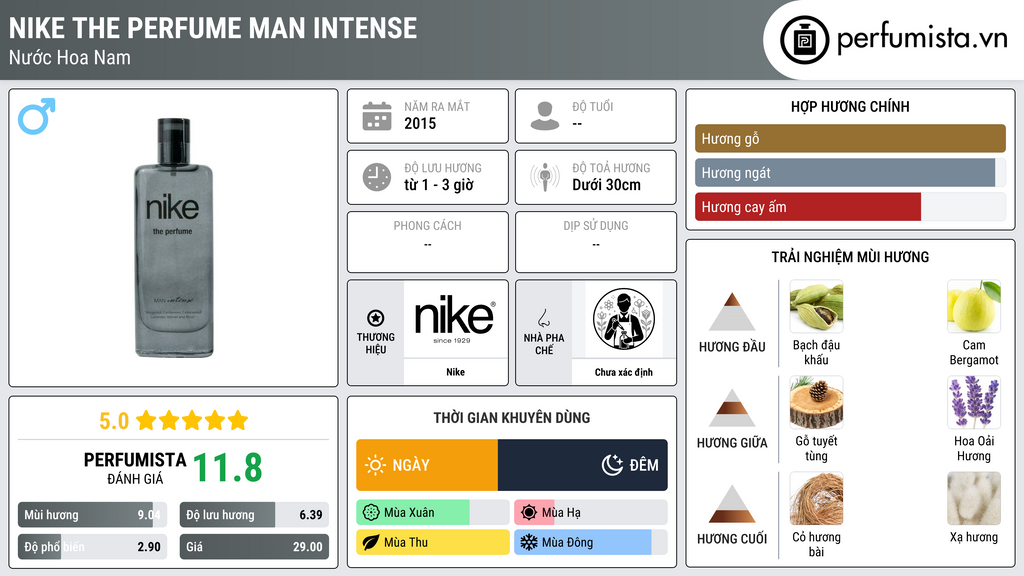Open the Bạch đậu khấu note image
This screenshot has height=576, width=1024.
[x=816, y=307]
